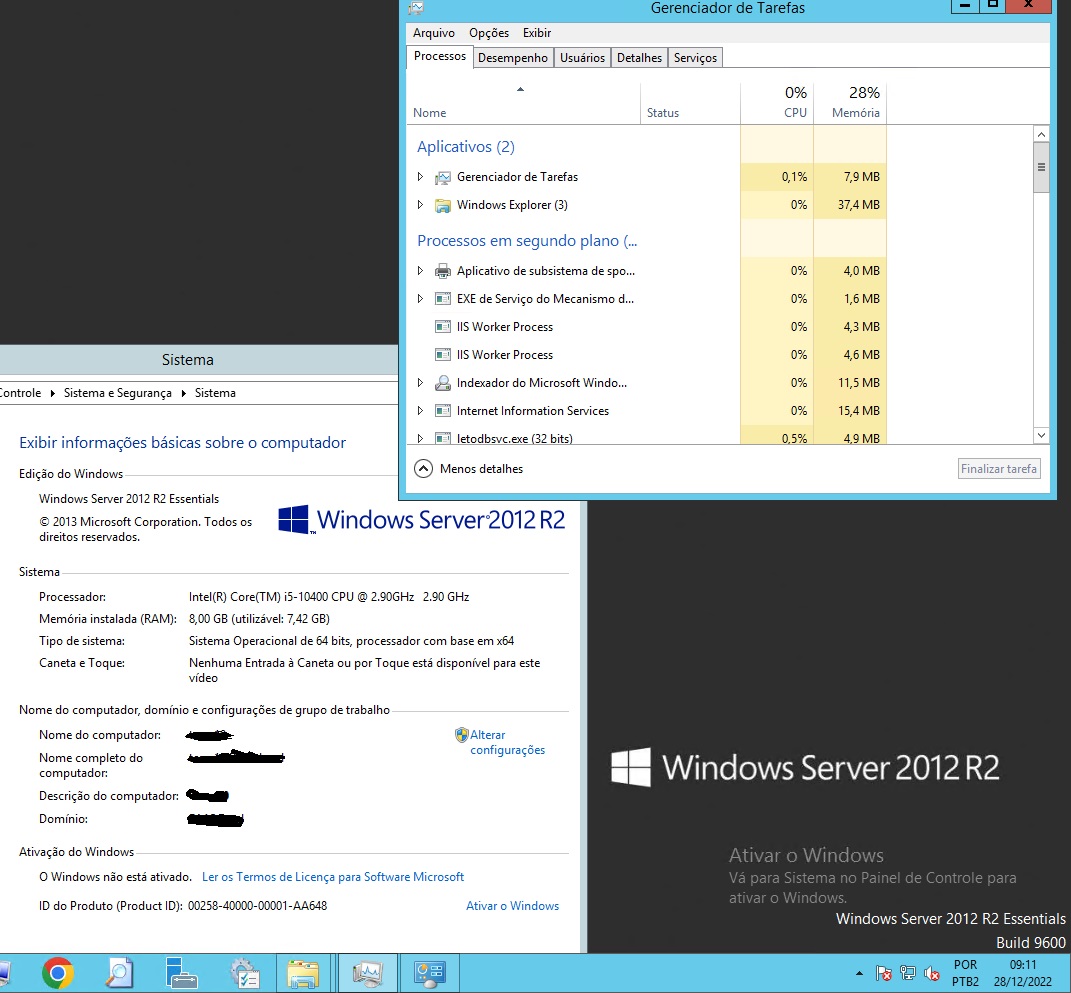This screenshot has height=993, width=1071.
Task: Expand Internet Information Services row
Action: pos(420,411)
